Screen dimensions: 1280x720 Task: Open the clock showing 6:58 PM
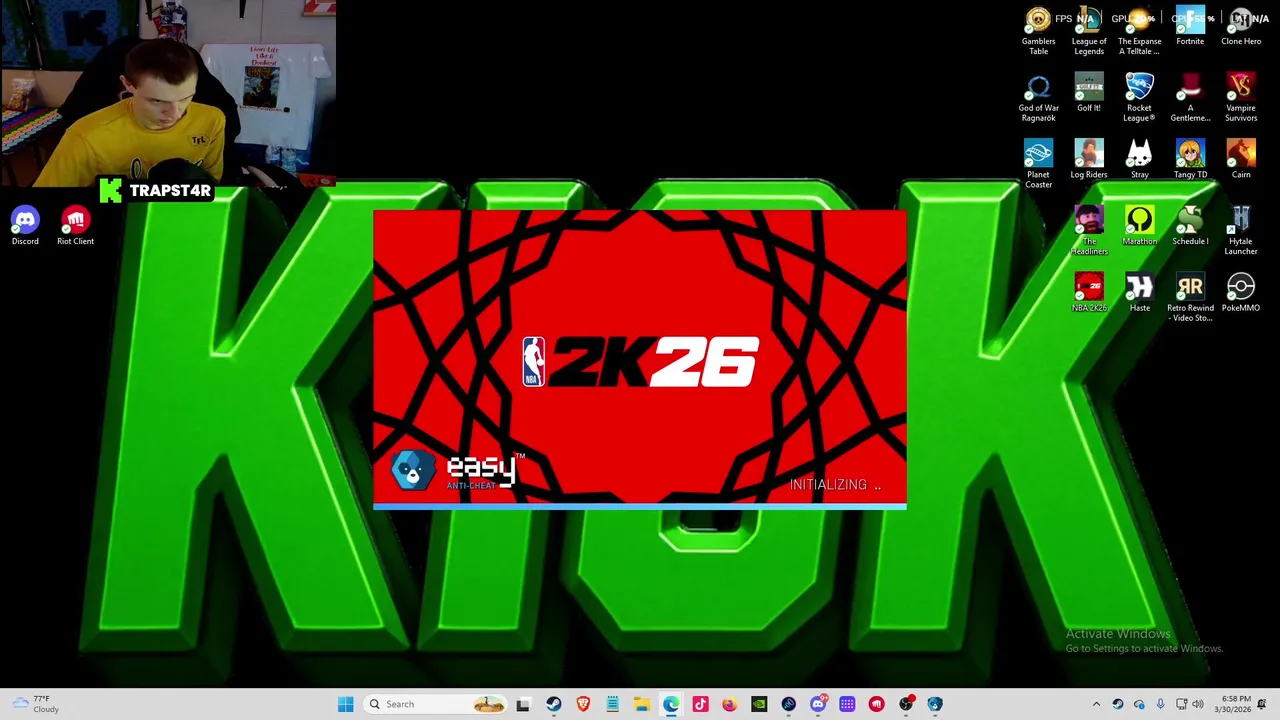point(1231,704)
